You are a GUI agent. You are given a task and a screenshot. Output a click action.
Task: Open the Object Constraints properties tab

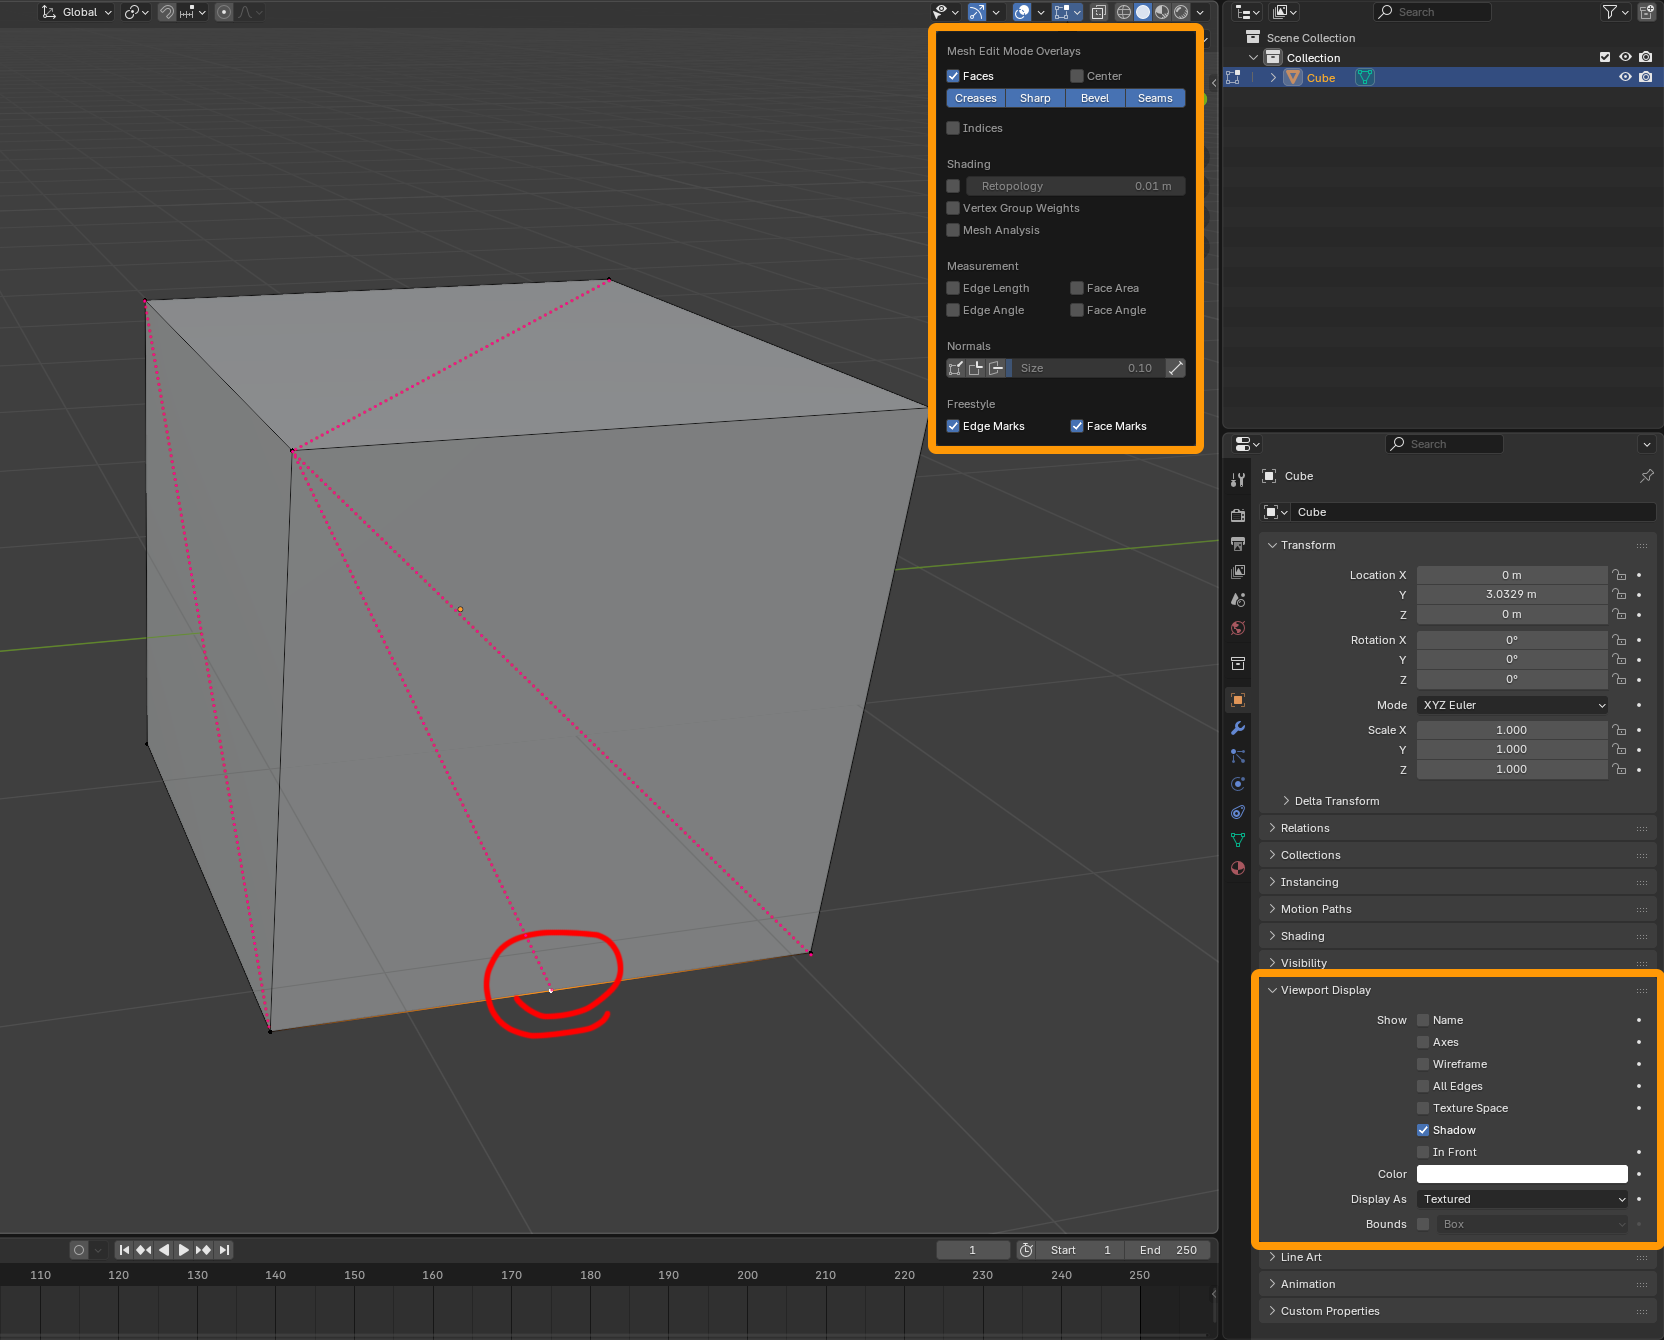tap(1238, 812)
